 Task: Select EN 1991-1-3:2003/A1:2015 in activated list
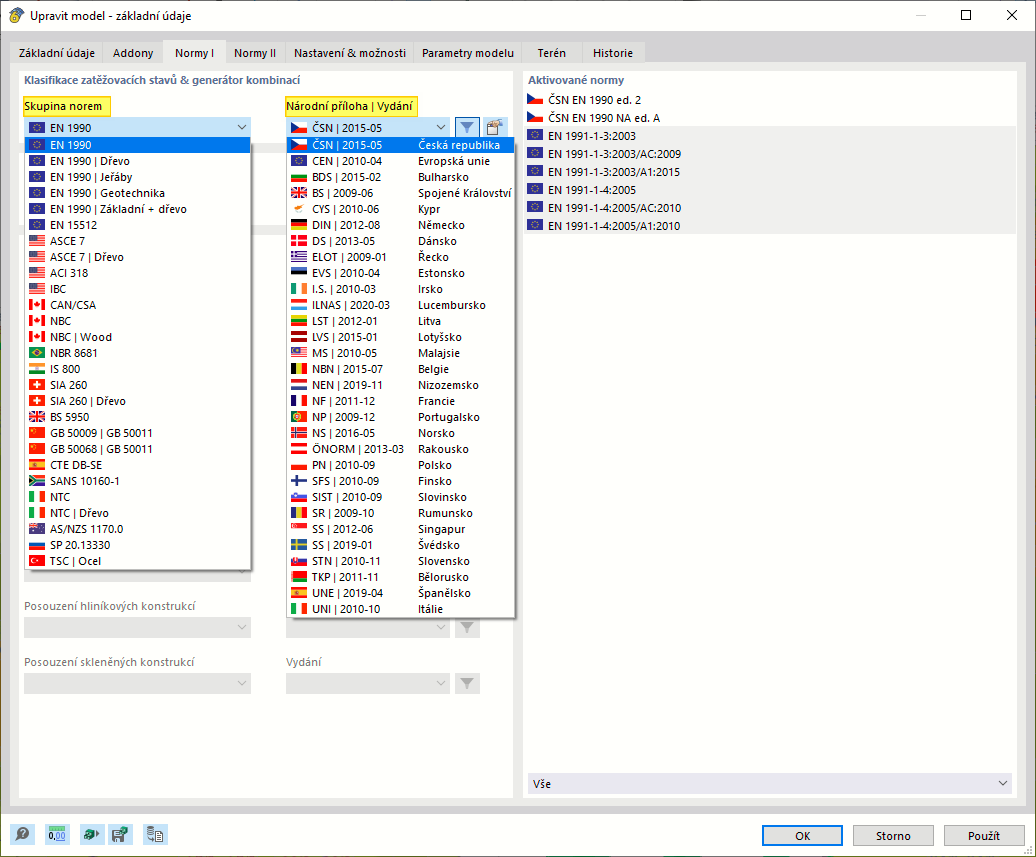(x=770, y=172)
